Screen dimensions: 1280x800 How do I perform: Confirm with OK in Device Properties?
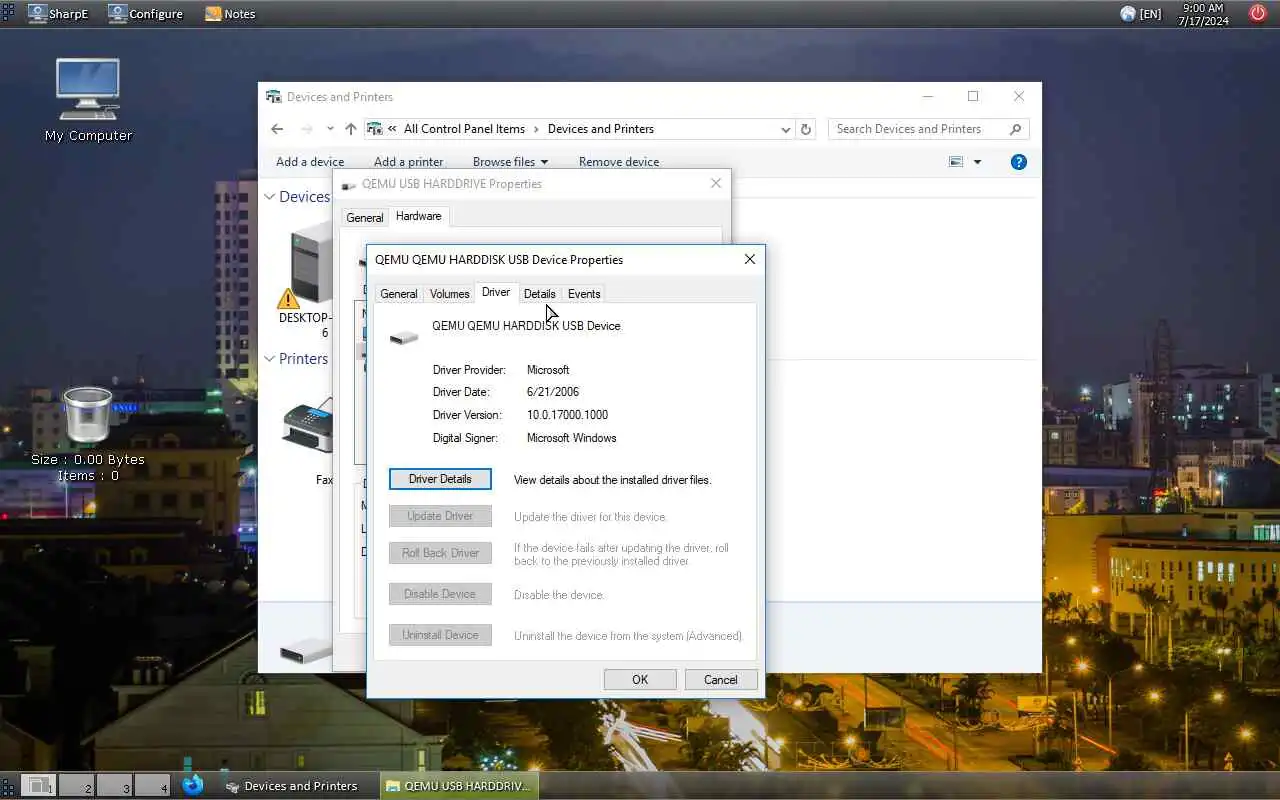click(640, 680)
